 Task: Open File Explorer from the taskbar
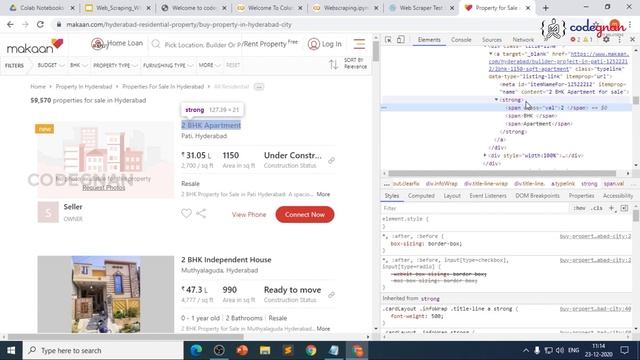[265, 351]
